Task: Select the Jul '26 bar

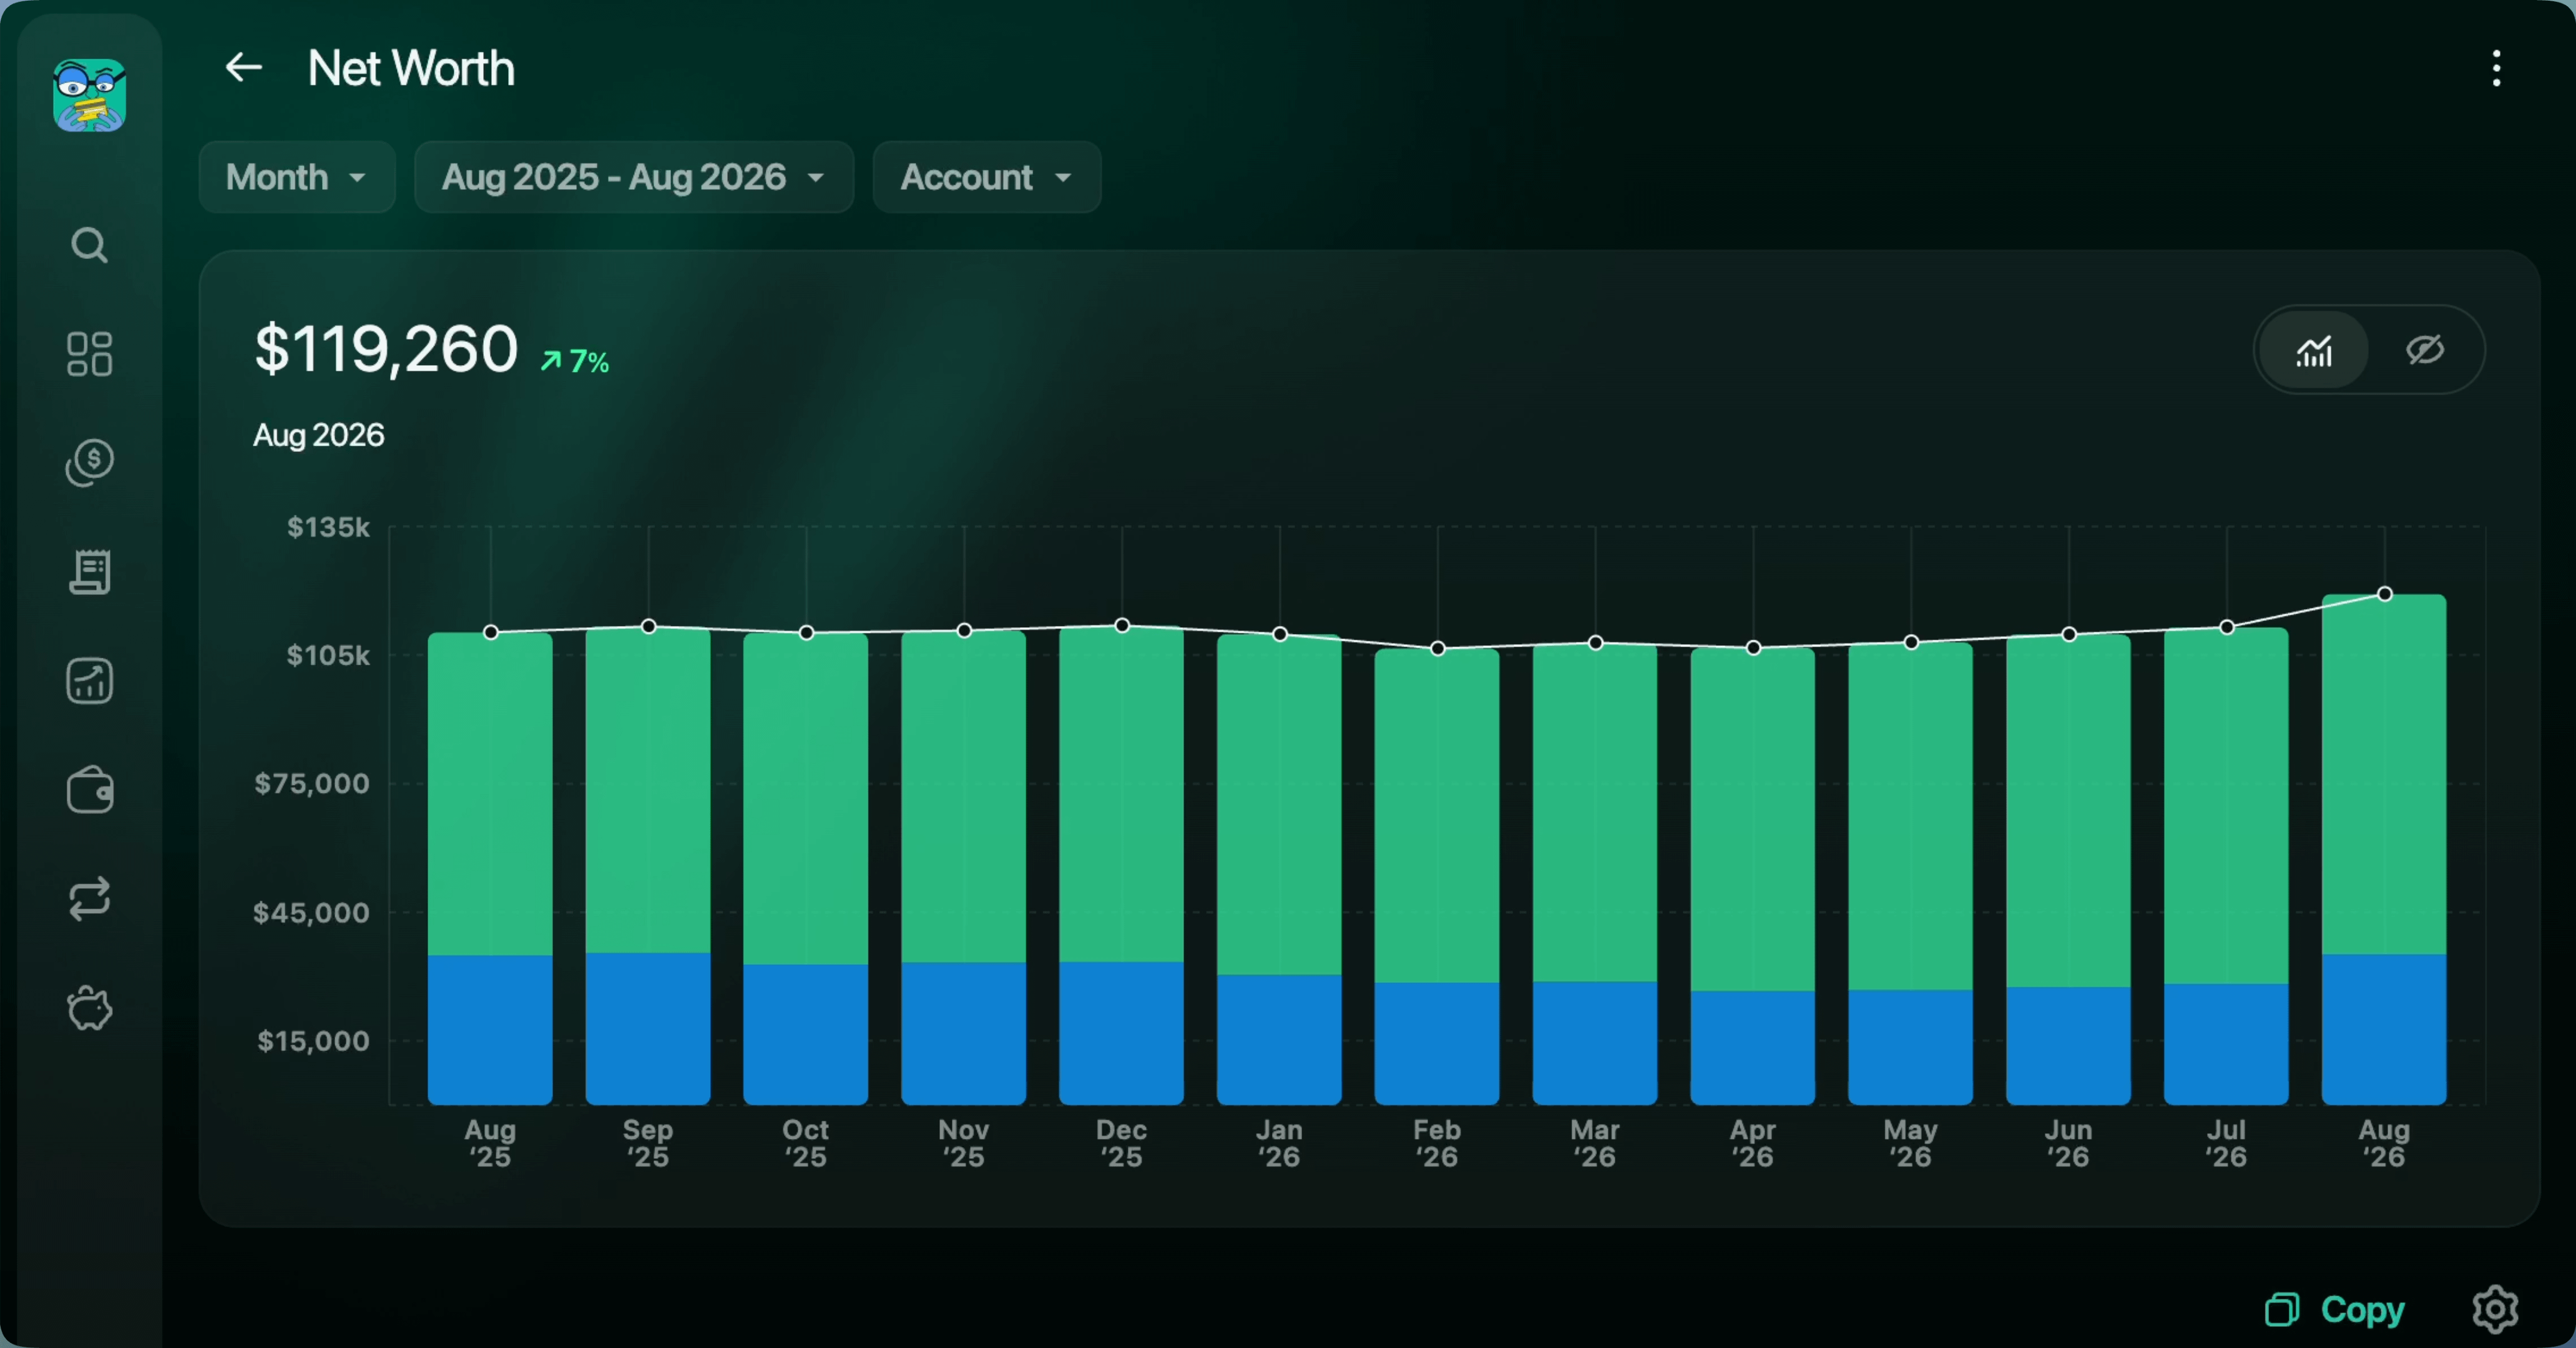Action: [2226, 866]
